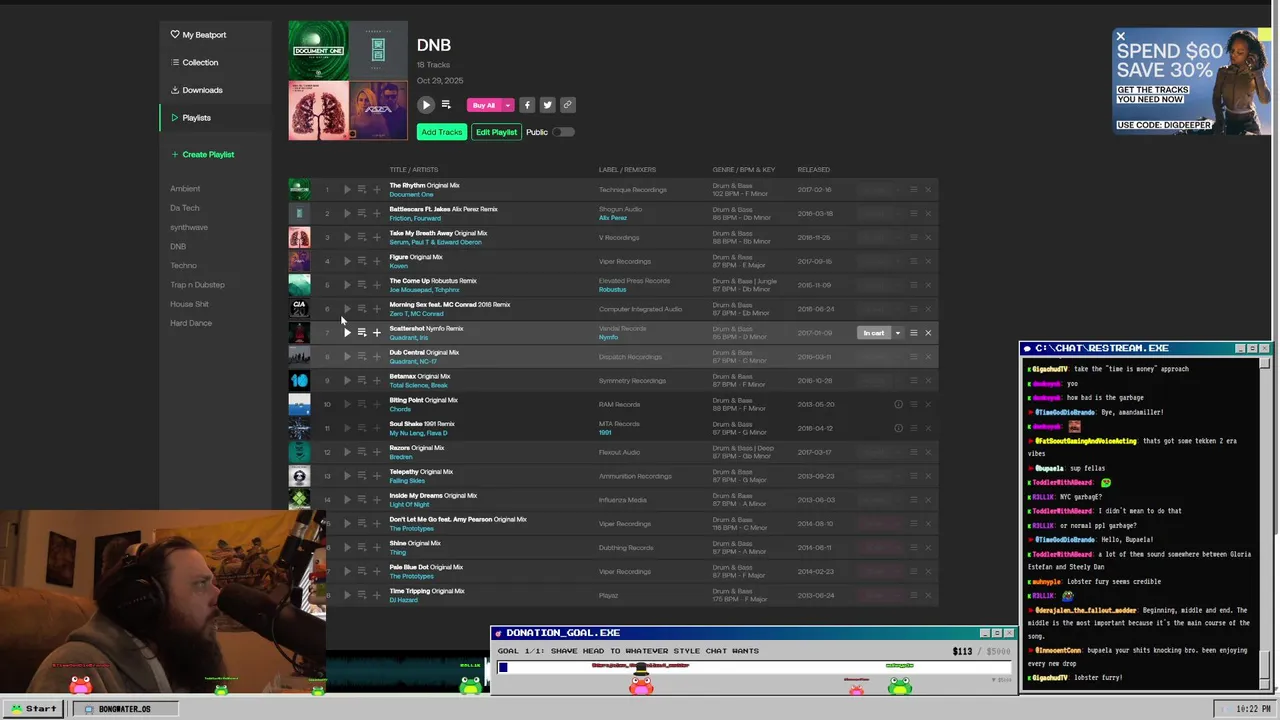Add Scattershot to a playlist with plus icon
The width and height of the screenshot is (1280, 720).
[x=377, y=333]
